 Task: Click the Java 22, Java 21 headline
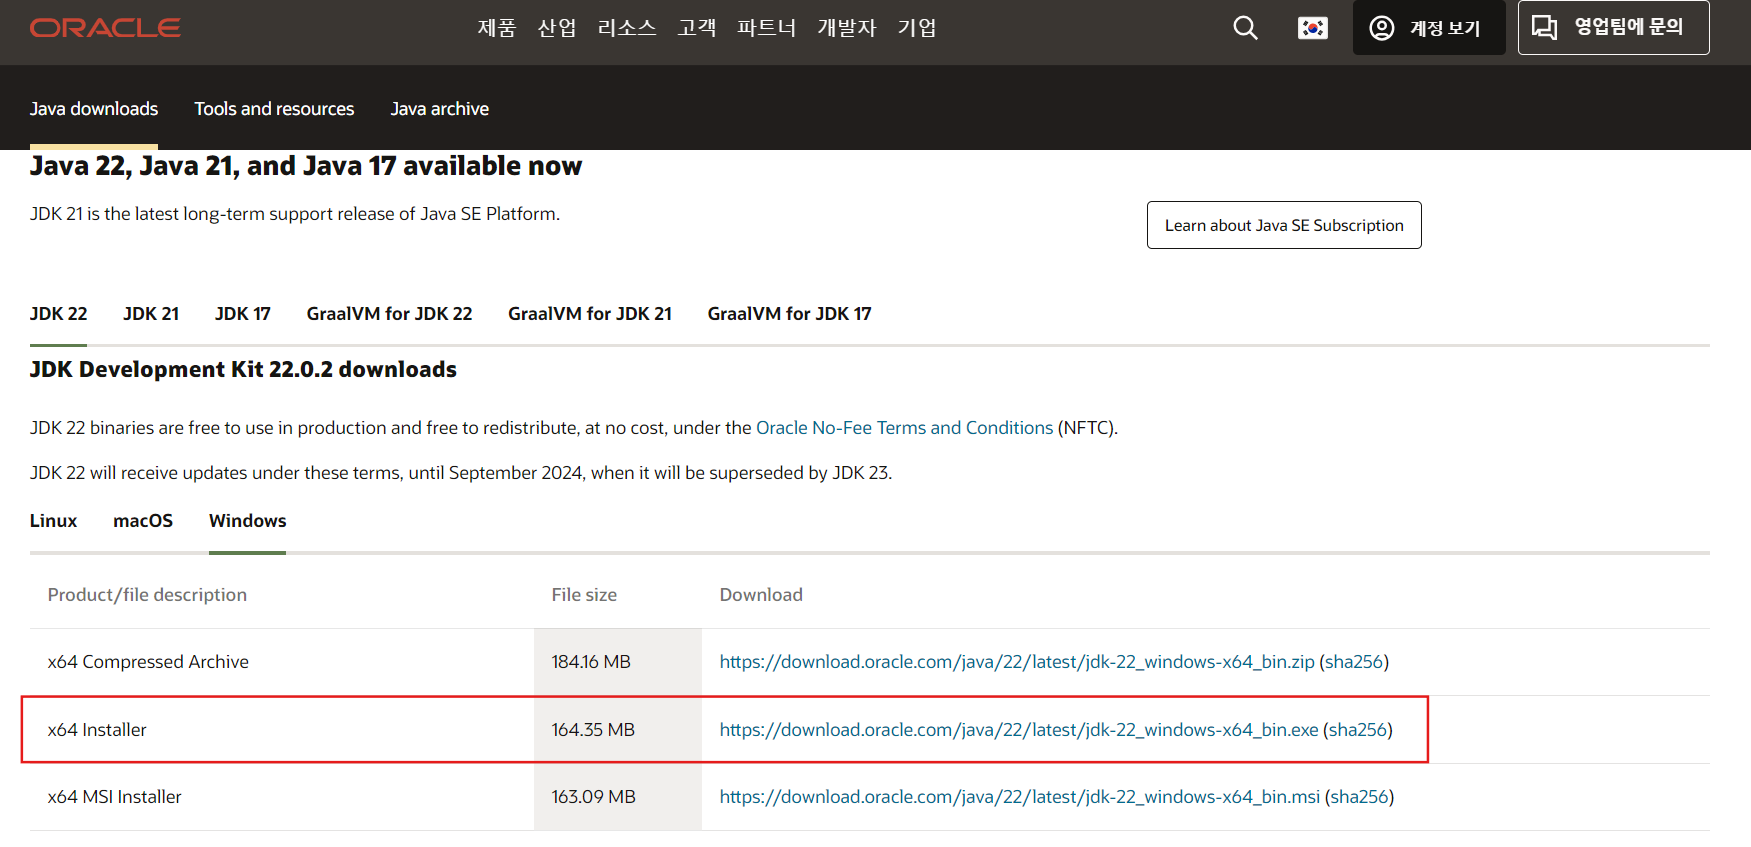click(x=306, y=166)
